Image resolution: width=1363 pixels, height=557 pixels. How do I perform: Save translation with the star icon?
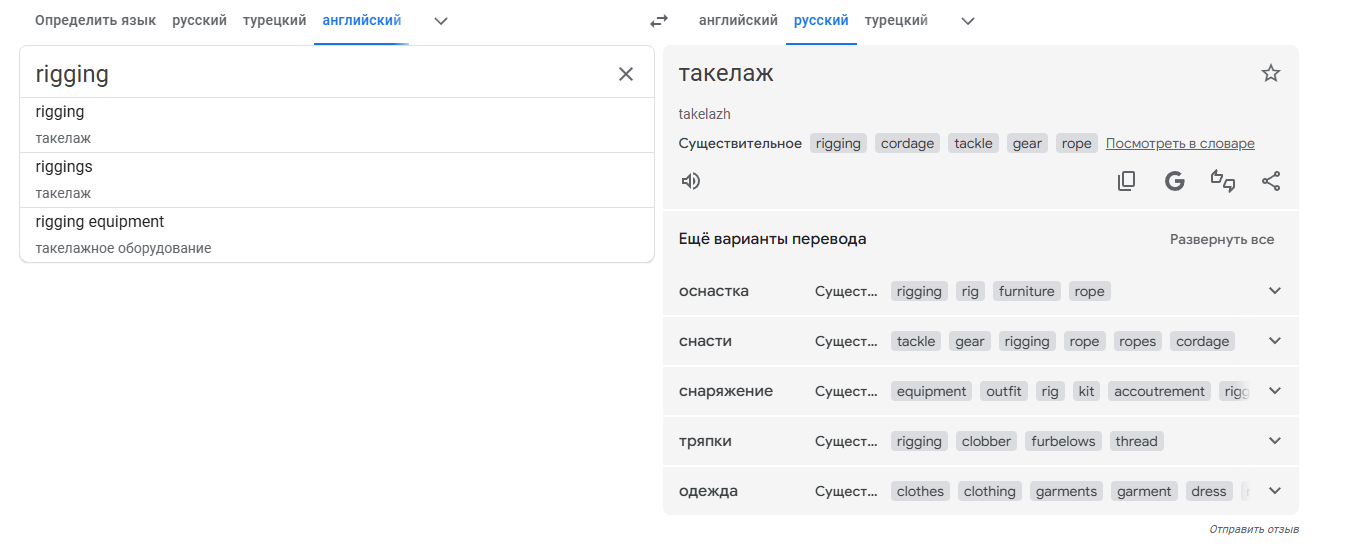tap(1271, 73)
